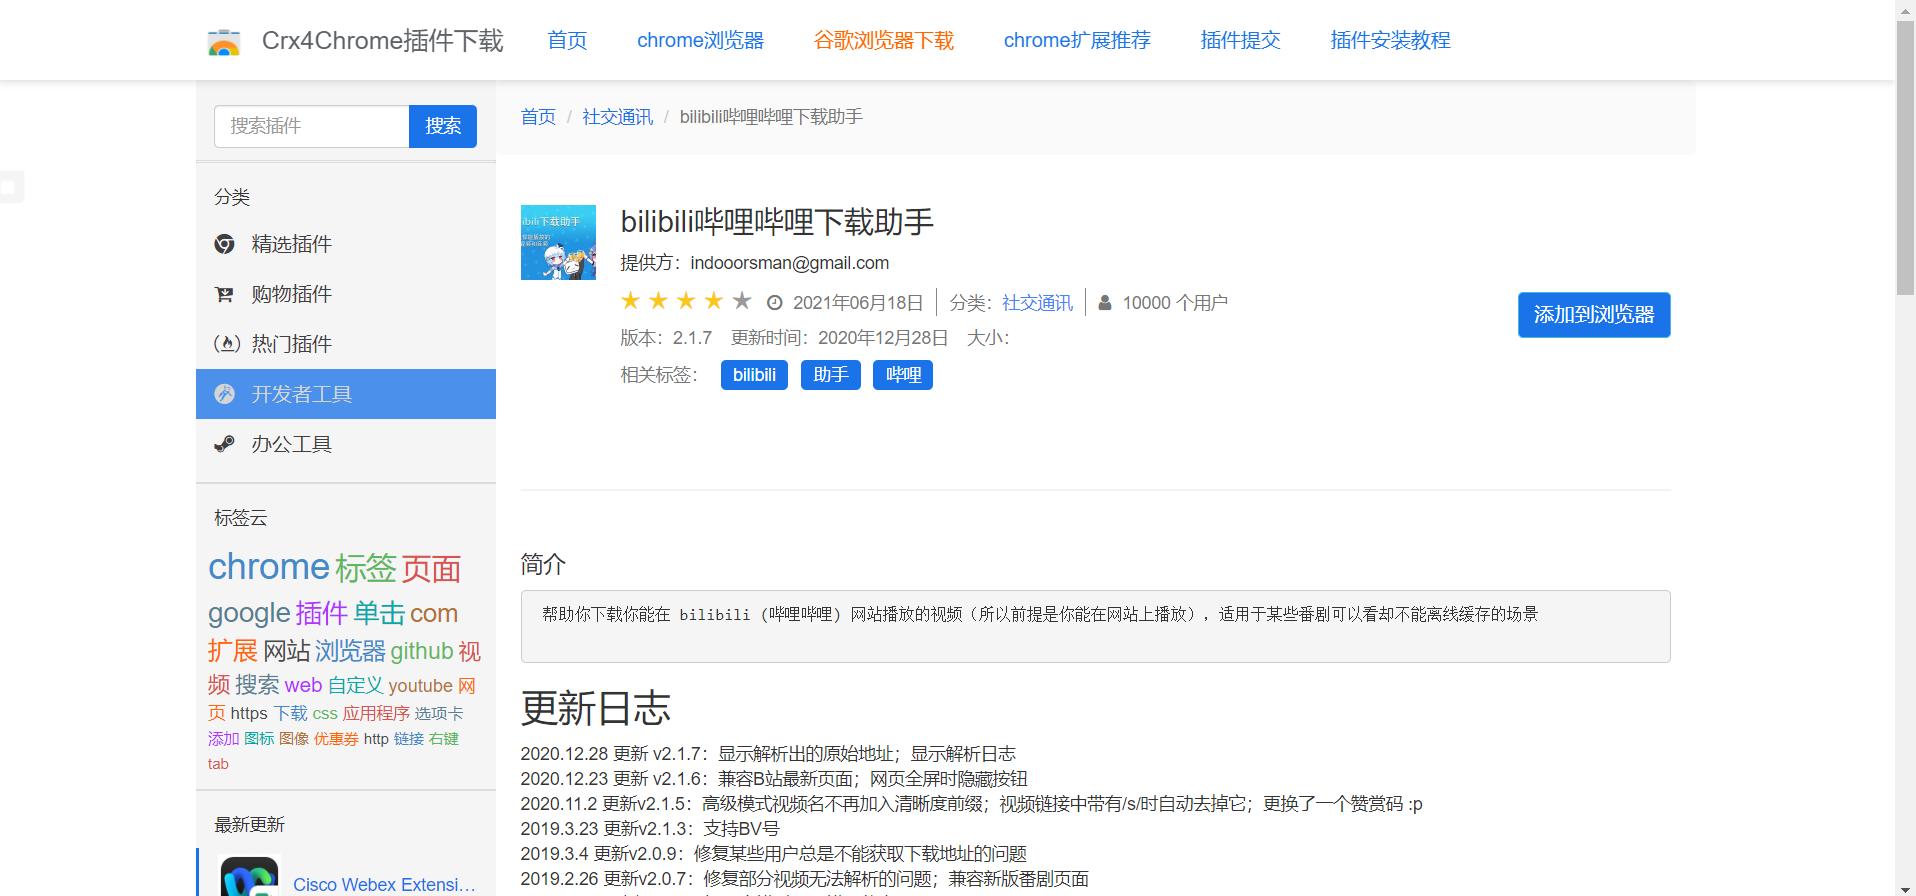The image size is (1916, 896).
Task: Select 办公工具 in the sidebar
Action: (346, 444)
